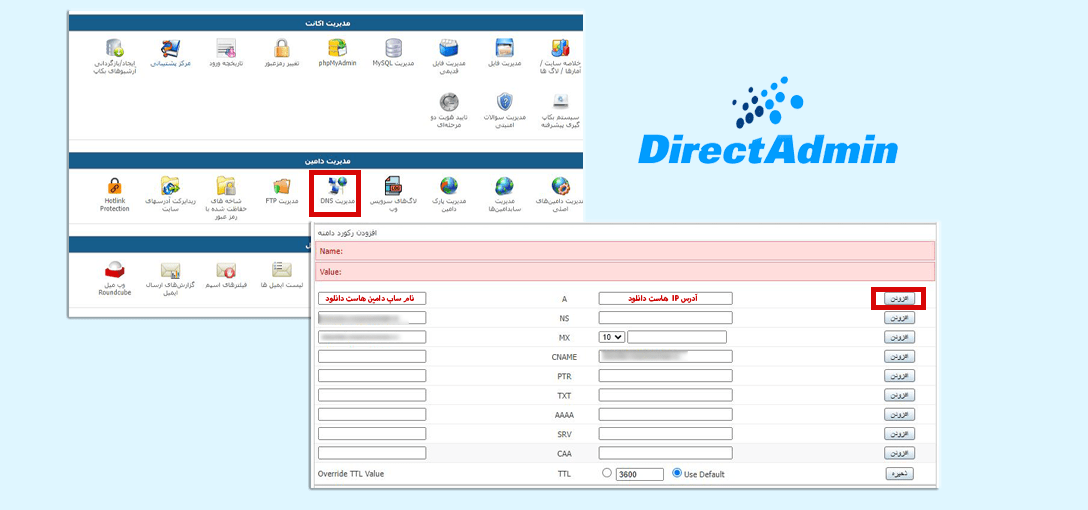Screen dimensions: 1088x510
Task: Open MySQL Management (مدیریت MySQL) icon
Action: click(394, 48)
